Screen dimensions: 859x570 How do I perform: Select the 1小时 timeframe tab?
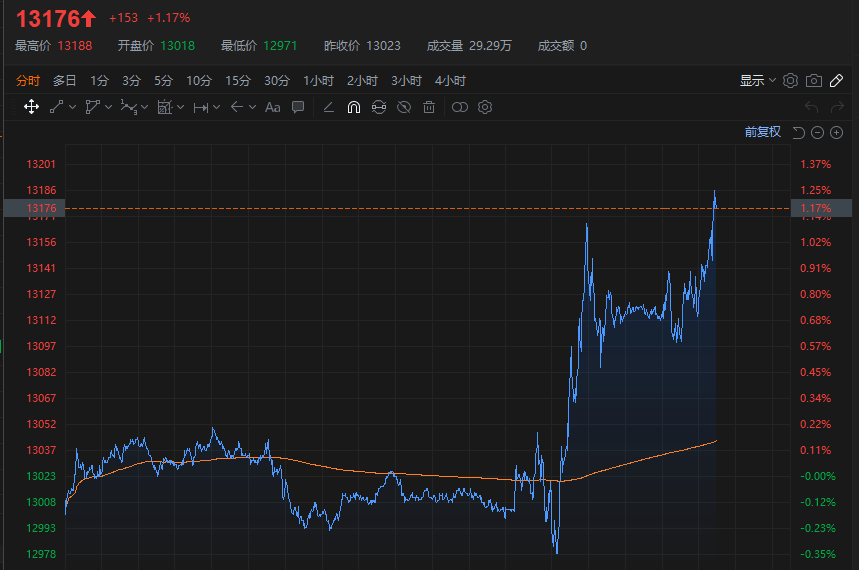tap(319, 81)
